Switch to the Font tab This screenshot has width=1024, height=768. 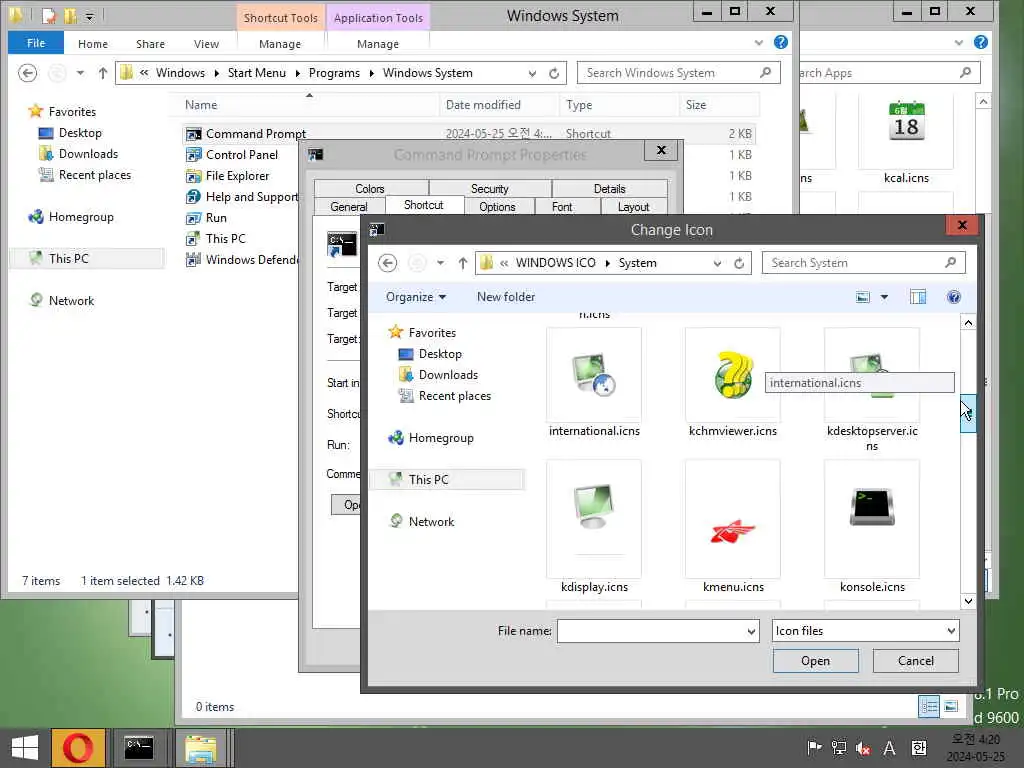tap(562, 206)
